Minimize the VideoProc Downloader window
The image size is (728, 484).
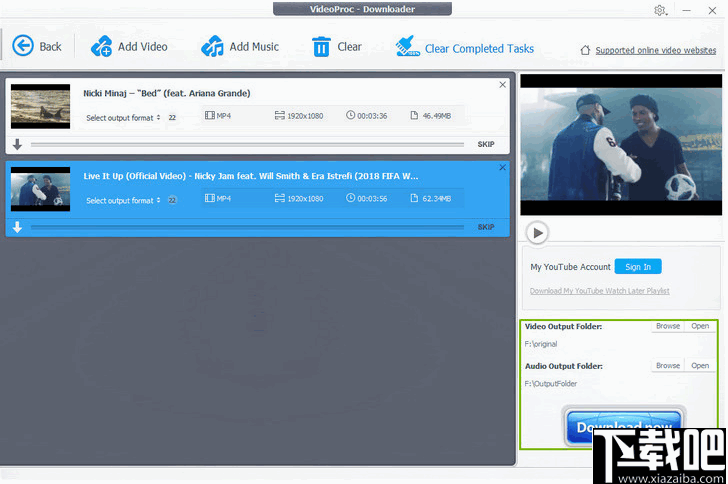tap(687, 10)
